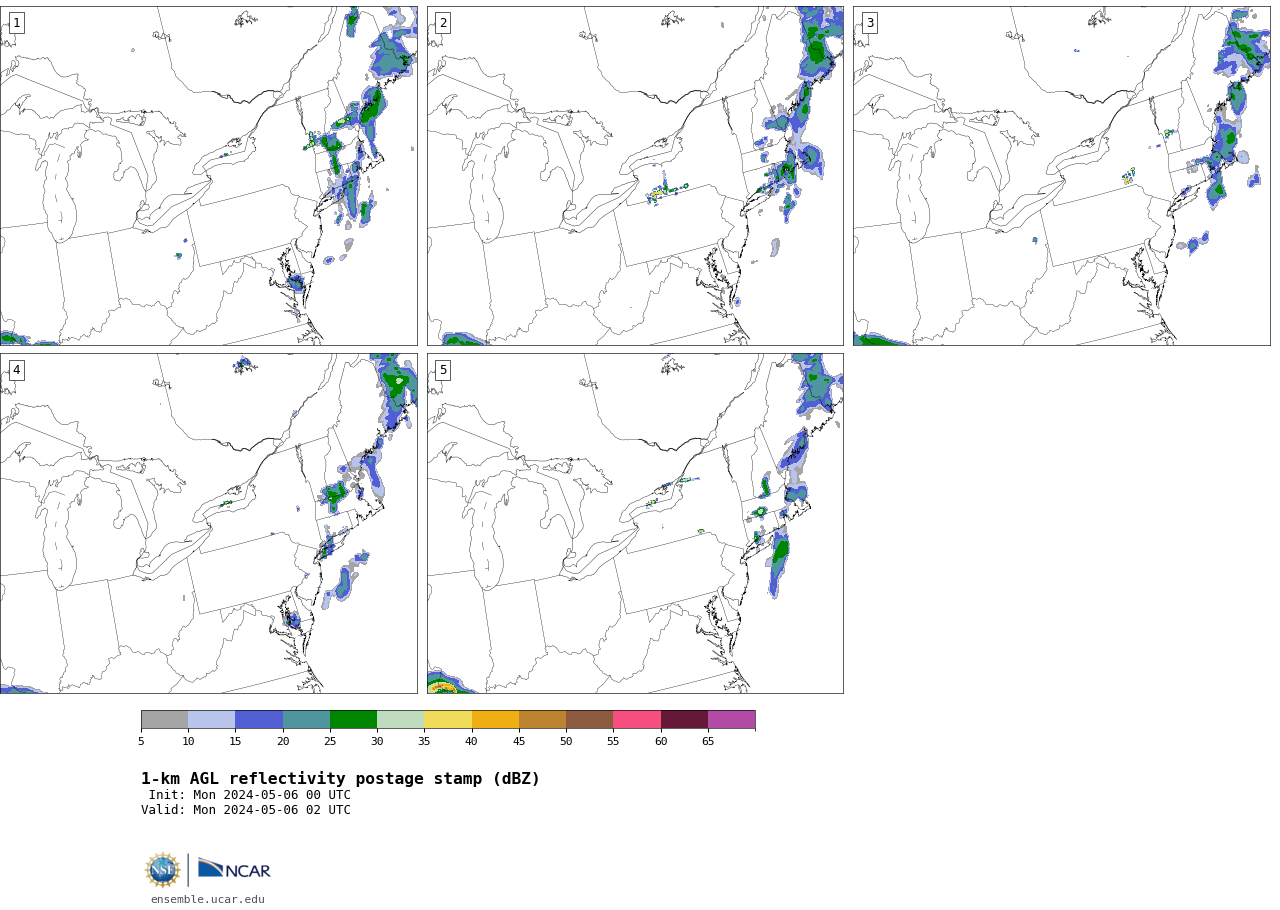Open ensemble member 5 reflectivity map

[635, 523]
